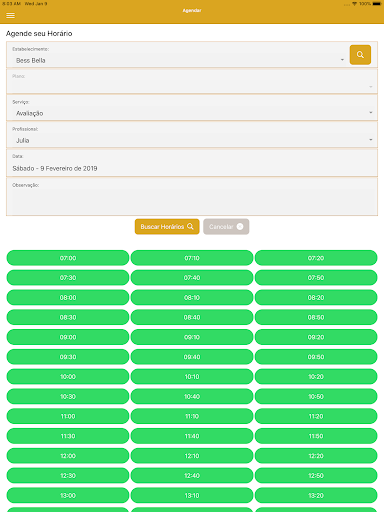Choose the 12:30 appointment time
Screen dimensions: 384x512
68,476
